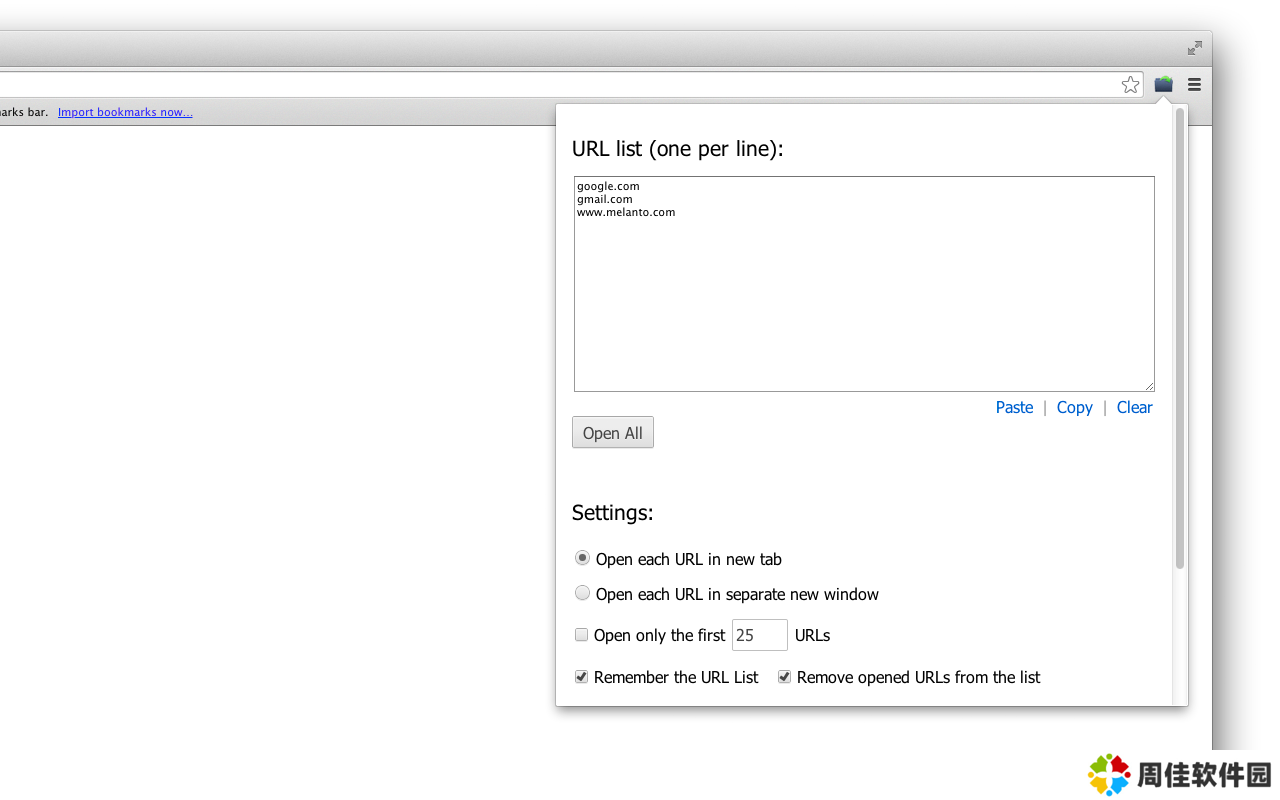Click the URL count field showing 25

point(759,635)
